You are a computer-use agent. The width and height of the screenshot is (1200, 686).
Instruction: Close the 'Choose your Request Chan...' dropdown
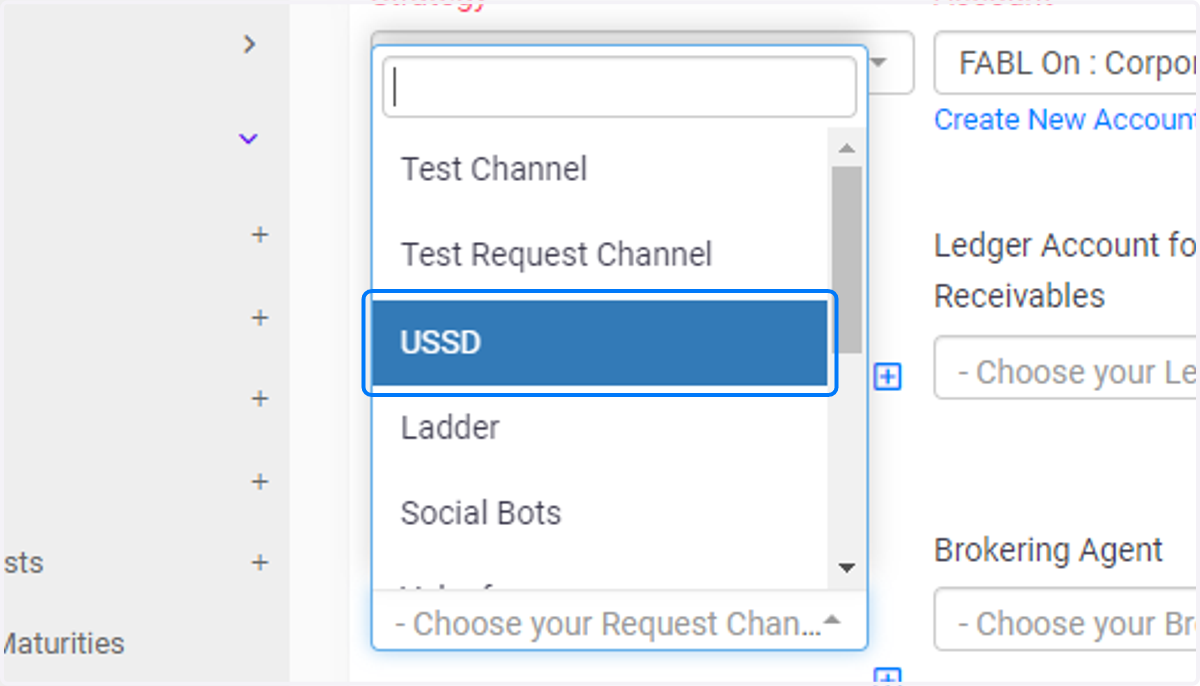tap(619, 623)
